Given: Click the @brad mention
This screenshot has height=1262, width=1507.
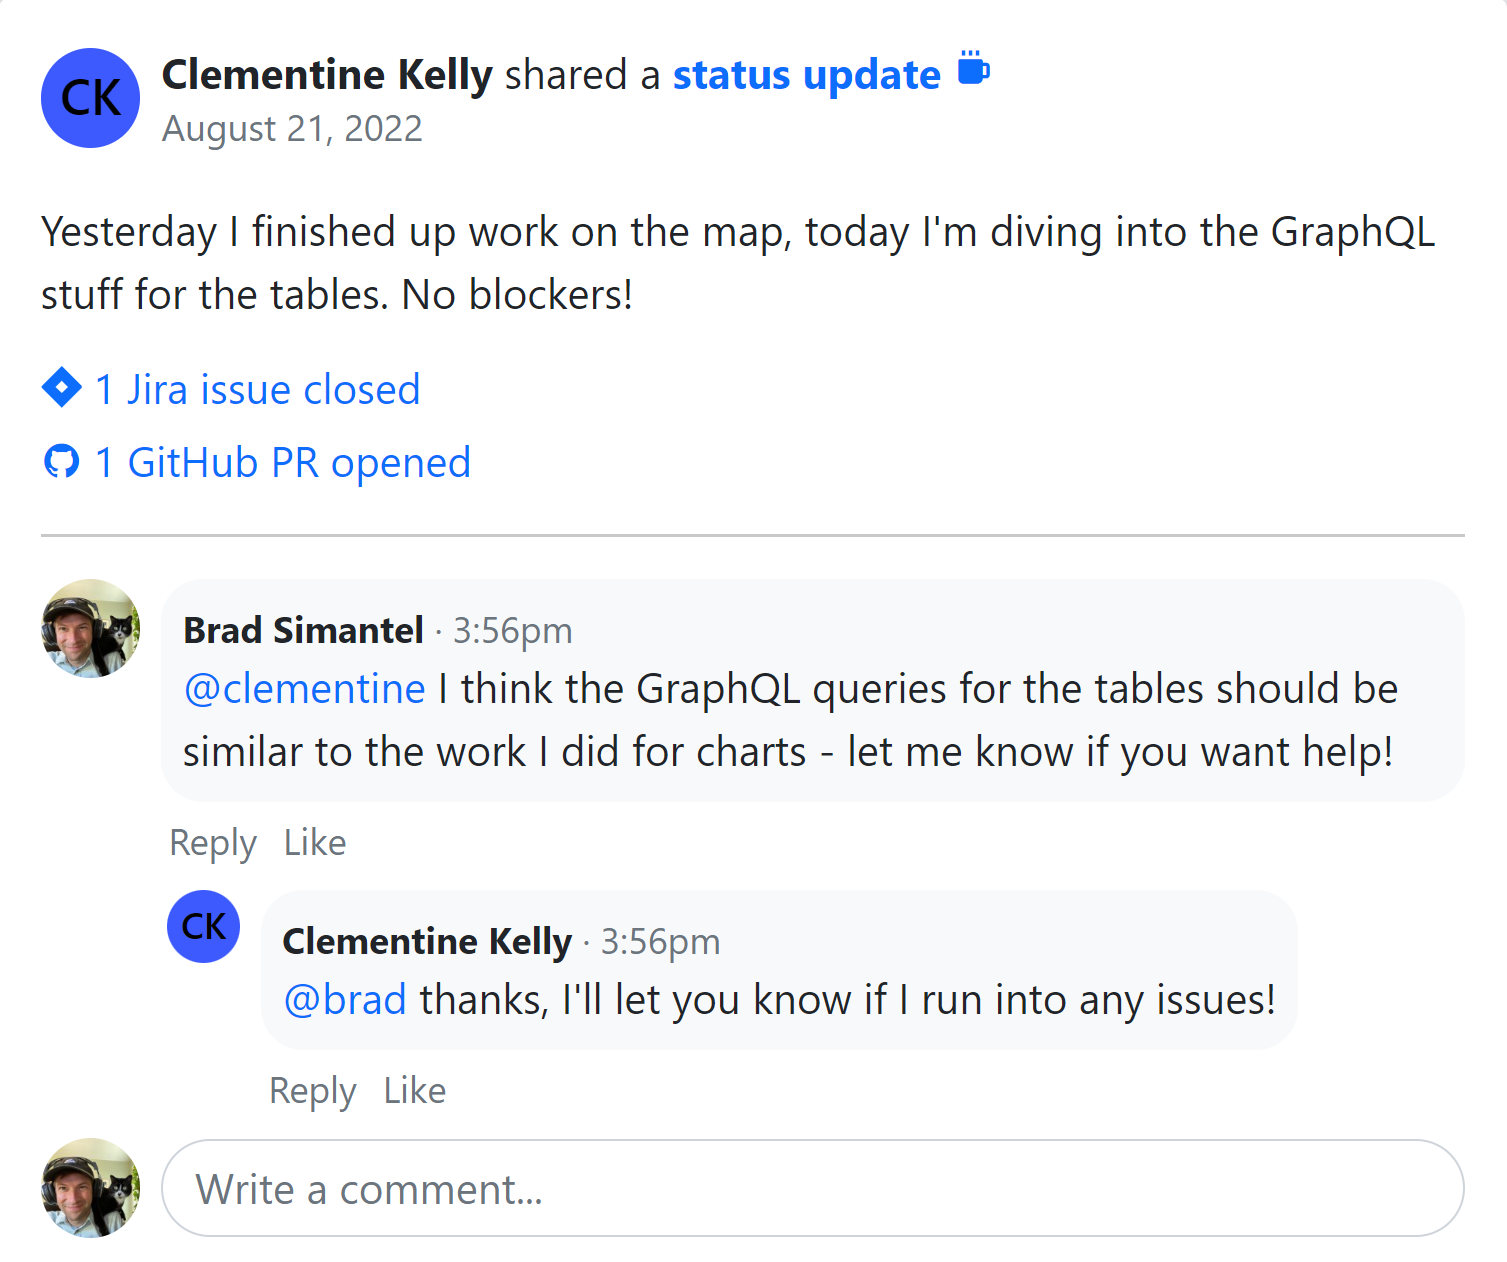Looking at the screenshot, I should [345, 1000].
